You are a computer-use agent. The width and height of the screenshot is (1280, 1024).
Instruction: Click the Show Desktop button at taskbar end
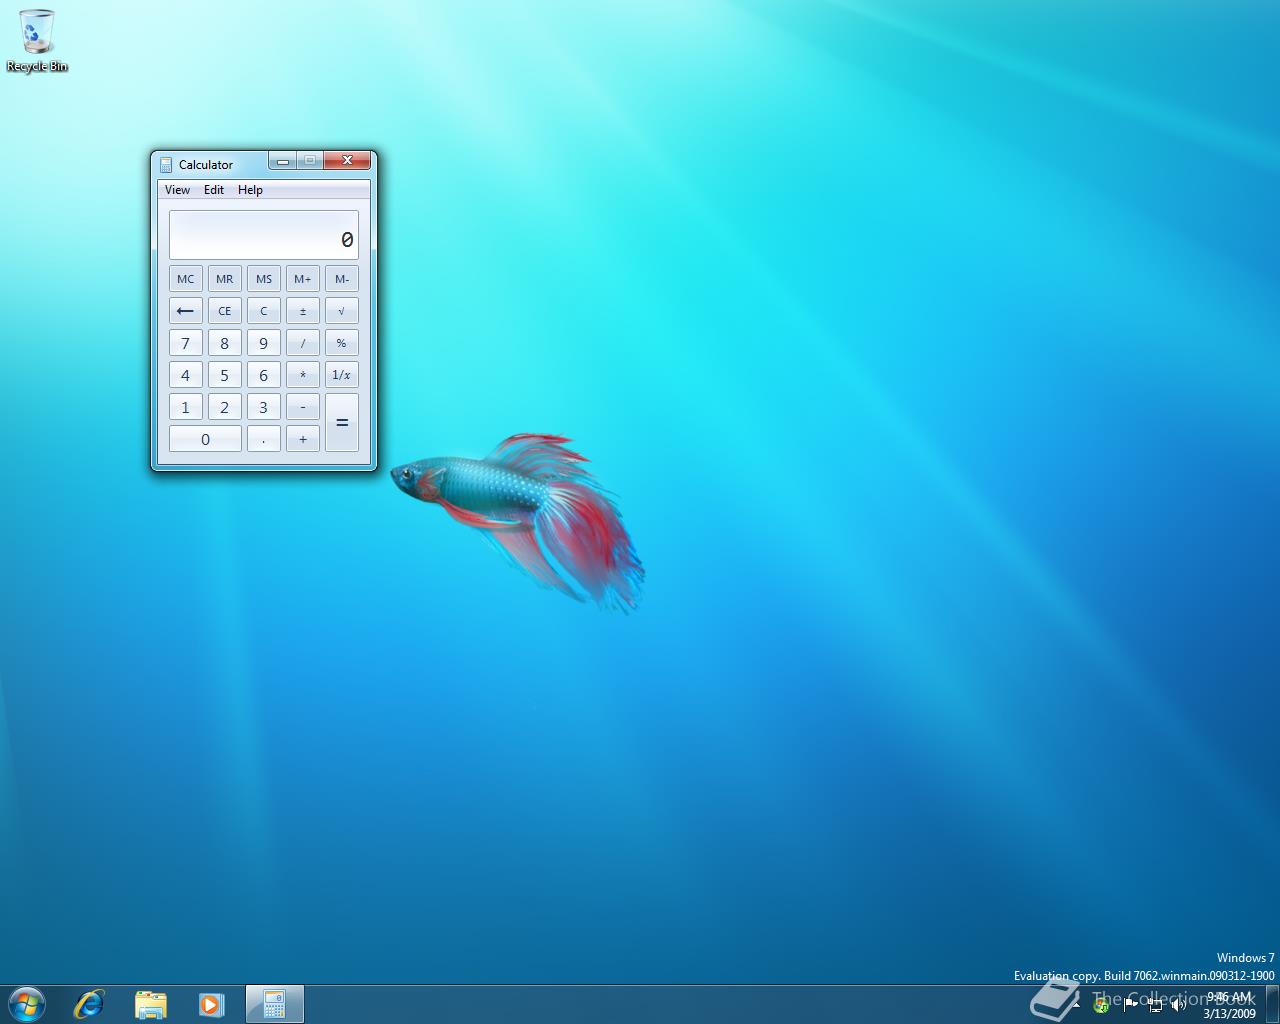point(1272,1004)
